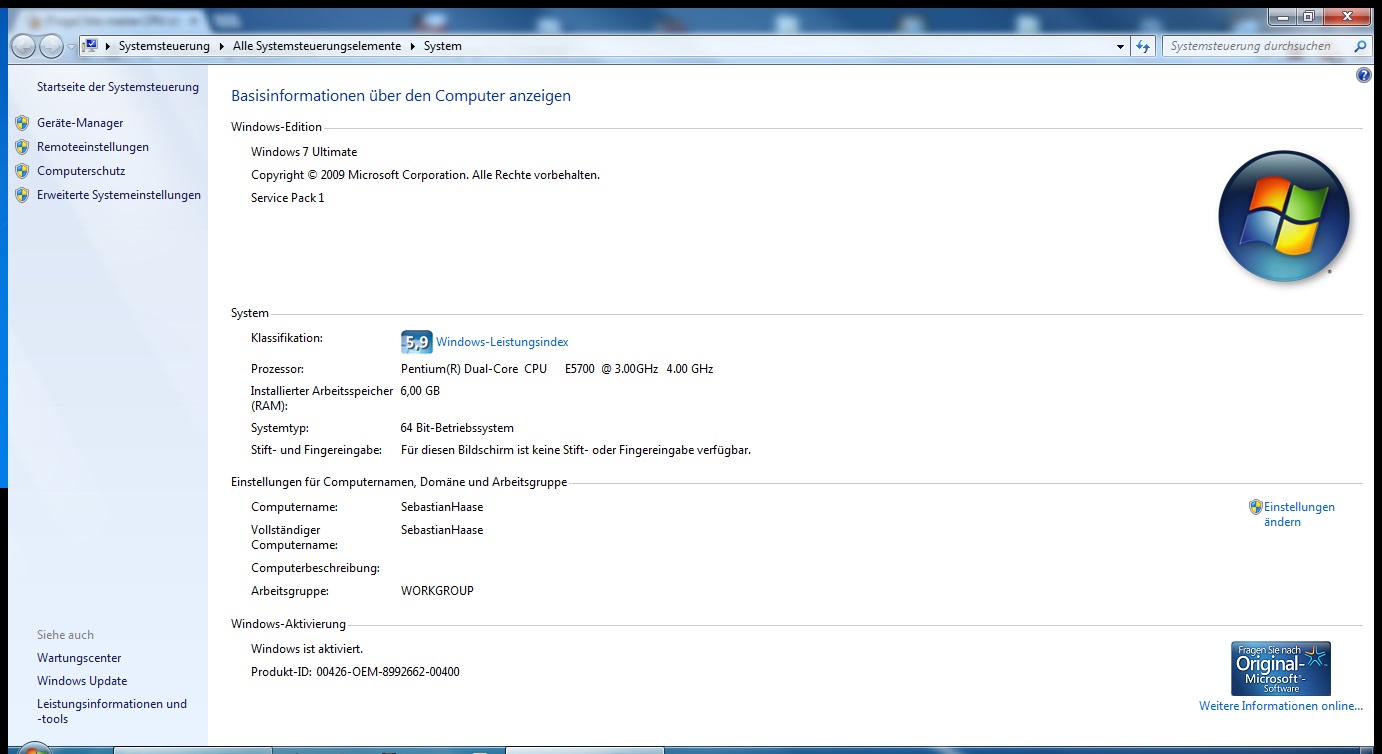Open Erweiterte Systemeinstellungen

[119, 195]
